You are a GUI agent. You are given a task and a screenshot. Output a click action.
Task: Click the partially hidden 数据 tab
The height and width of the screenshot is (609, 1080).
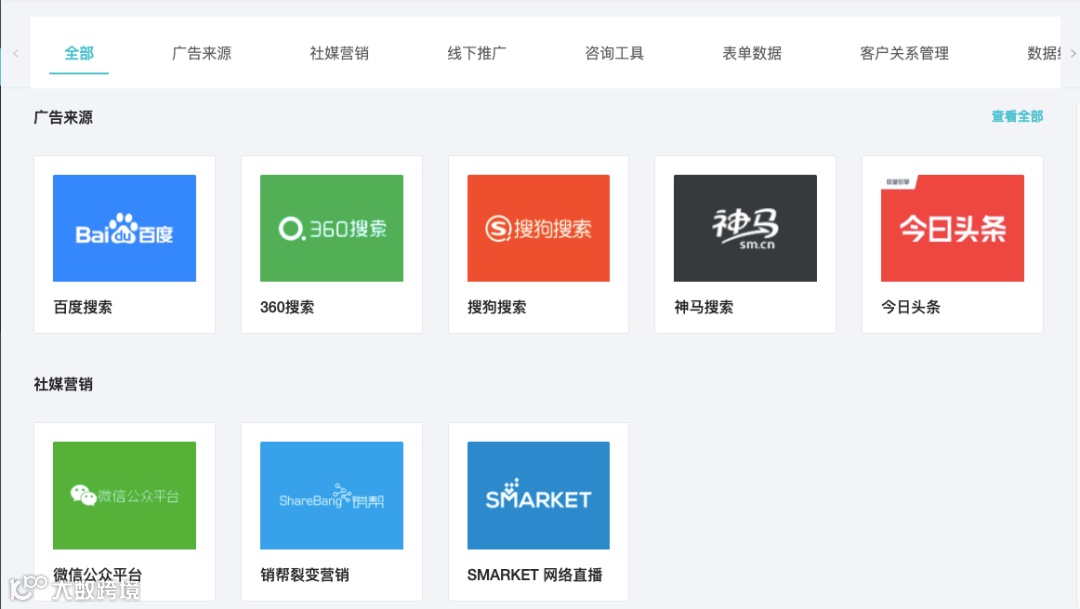(1043, 53)
